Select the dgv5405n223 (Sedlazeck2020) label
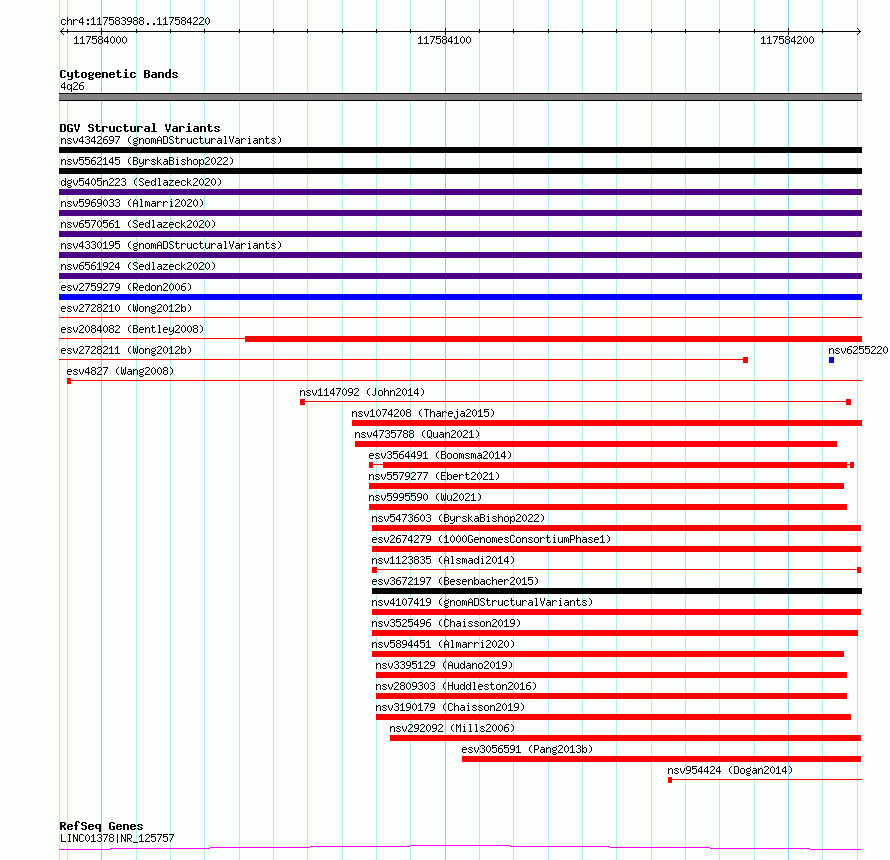The image size is (890, 860). pos(141,182)
